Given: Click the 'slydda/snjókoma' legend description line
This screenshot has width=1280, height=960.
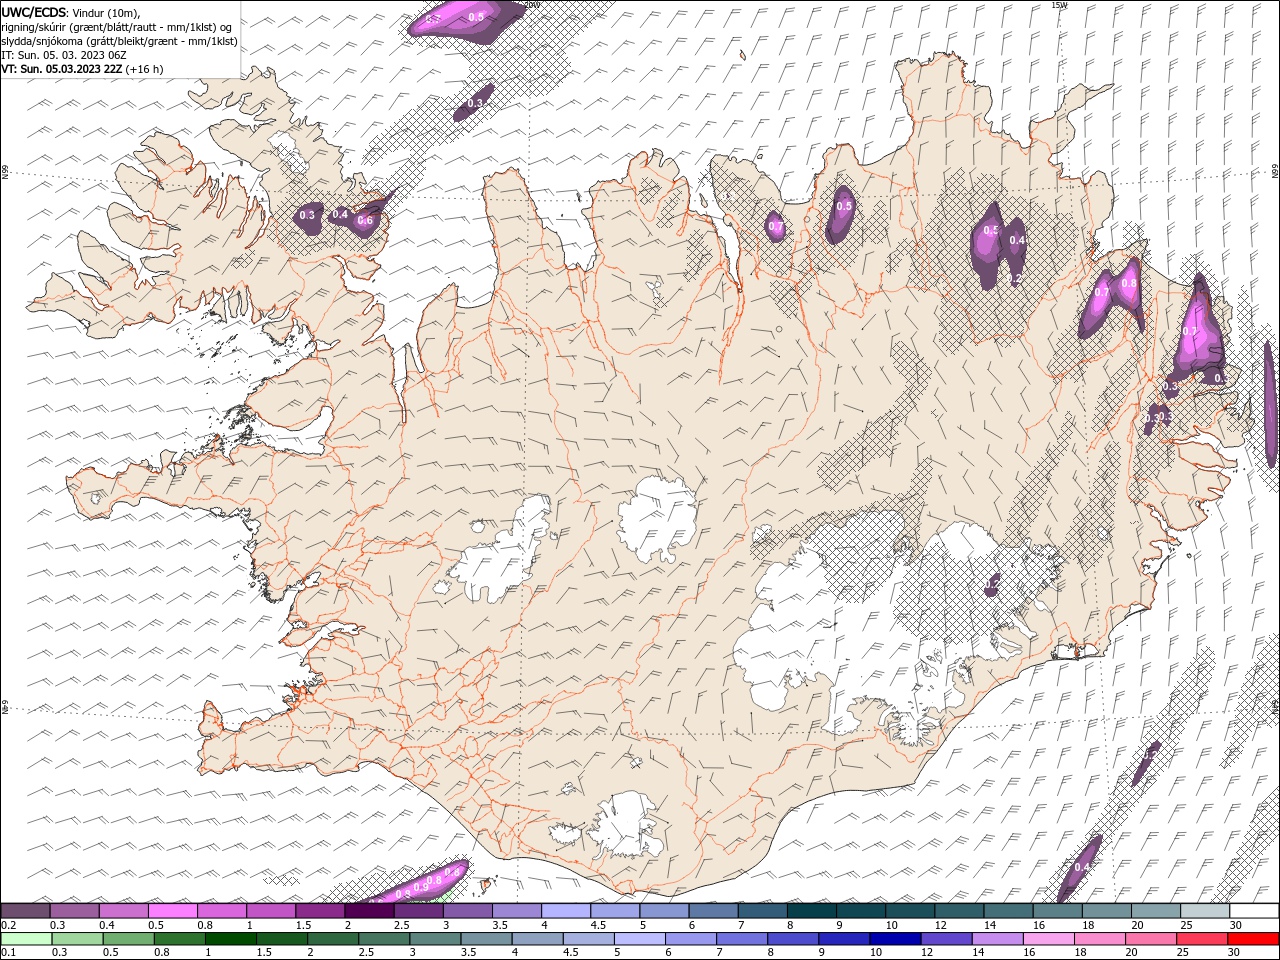Looking at the screenshot, I should pos(119,41).
